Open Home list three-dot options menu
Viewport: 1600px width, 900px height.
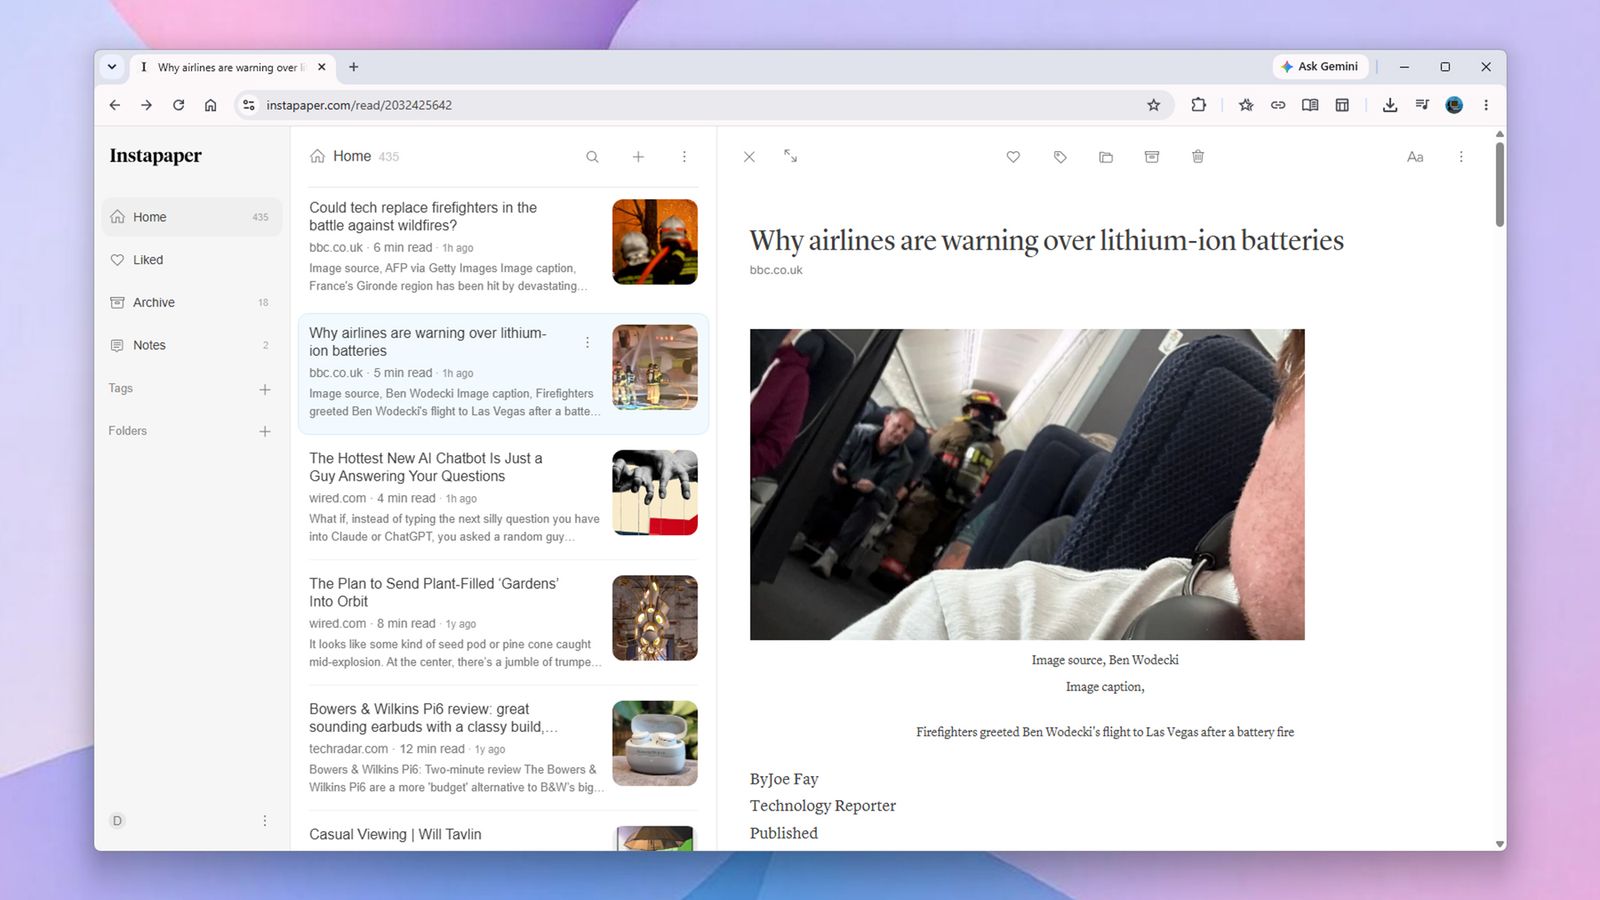pyautogui.click(x=684, y=157)
